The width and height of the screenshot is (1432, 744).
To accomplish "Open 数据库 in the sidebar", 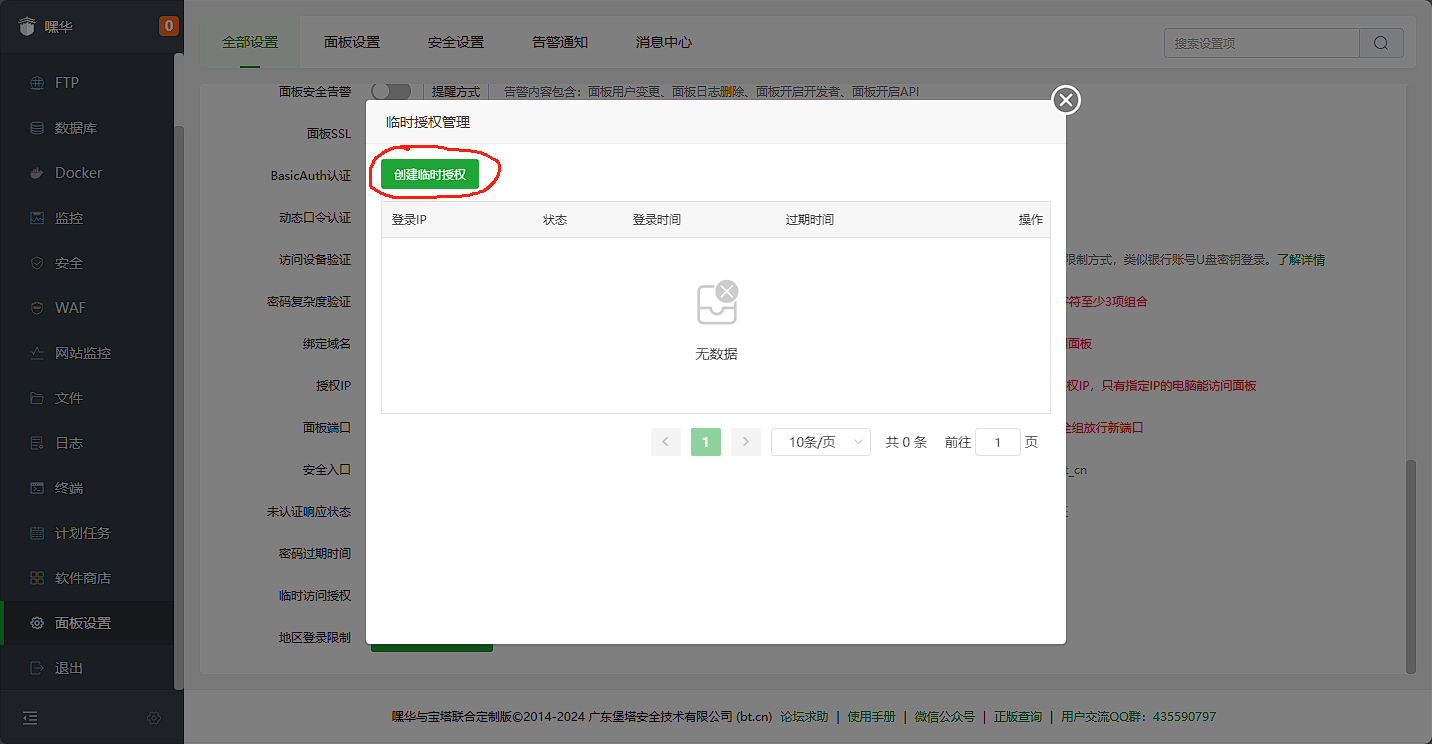I will coord(86,128).
